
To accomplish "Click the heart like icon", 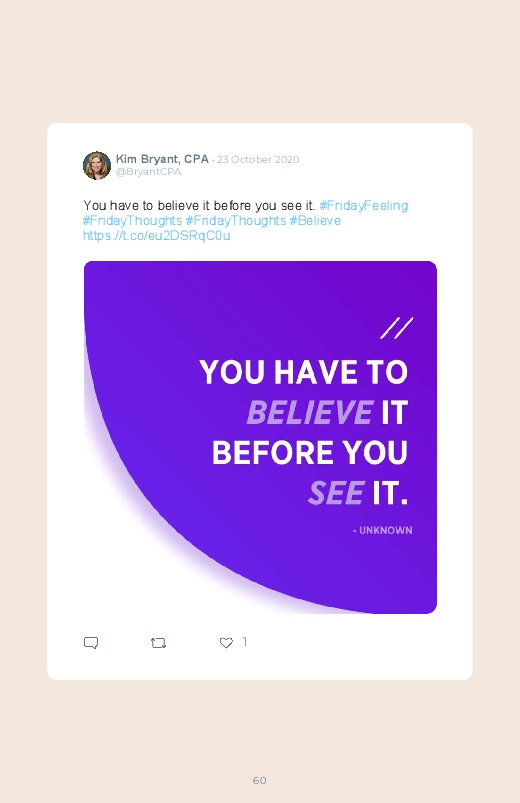I will coord(226,643).
